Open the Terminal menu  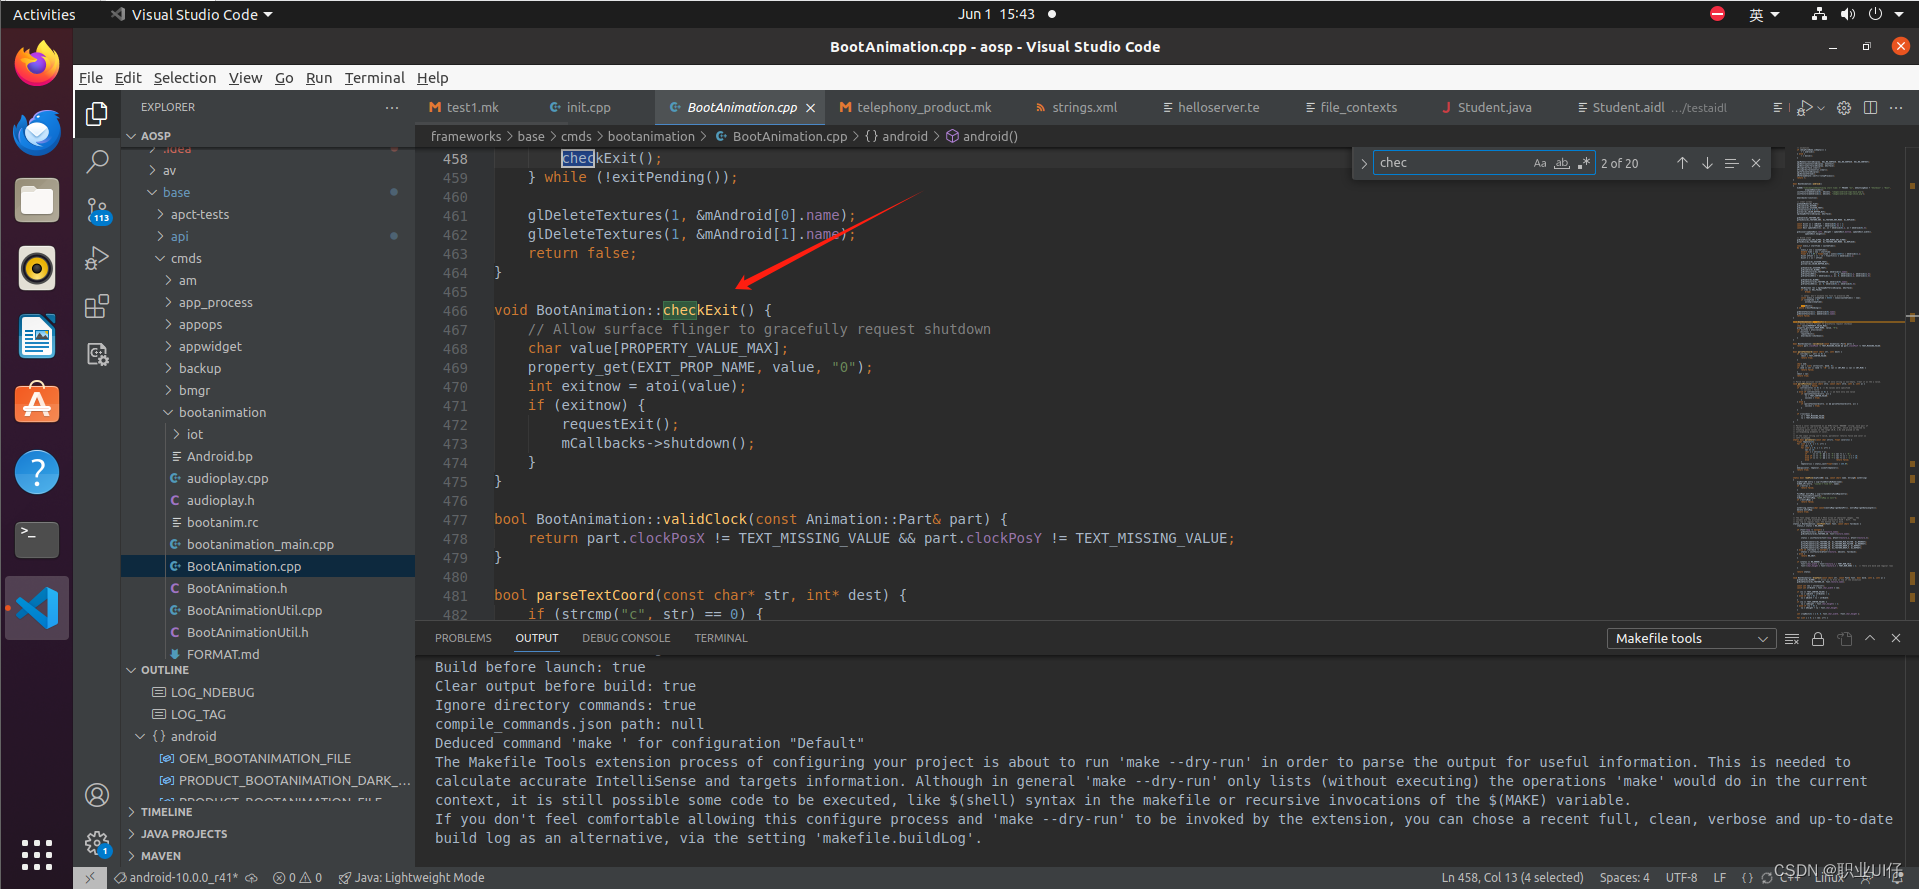[374, 78]
